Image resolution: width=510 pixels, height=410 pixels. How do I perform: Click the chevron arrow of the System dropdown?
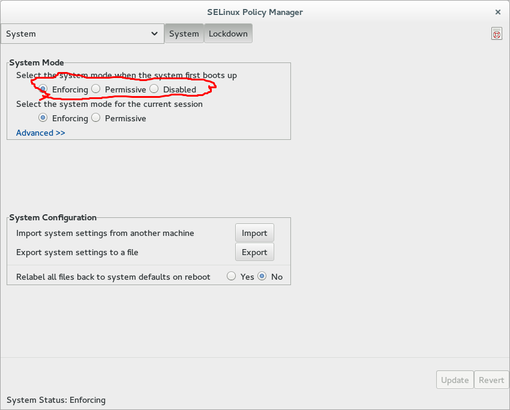click(154, 34)
